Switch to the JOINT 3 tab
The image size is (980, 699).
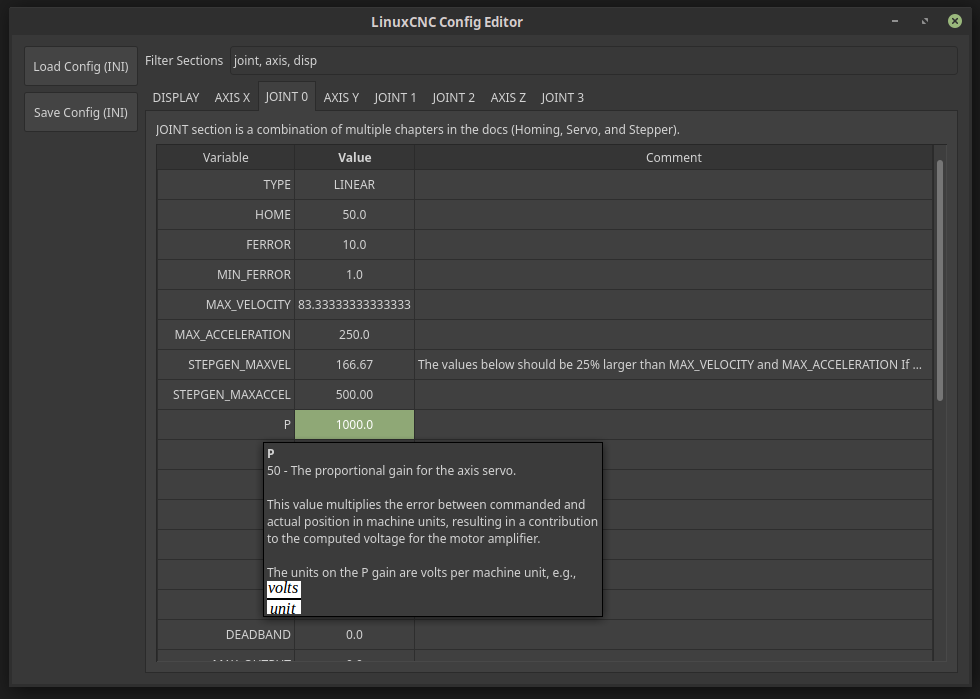coord(562,98)
